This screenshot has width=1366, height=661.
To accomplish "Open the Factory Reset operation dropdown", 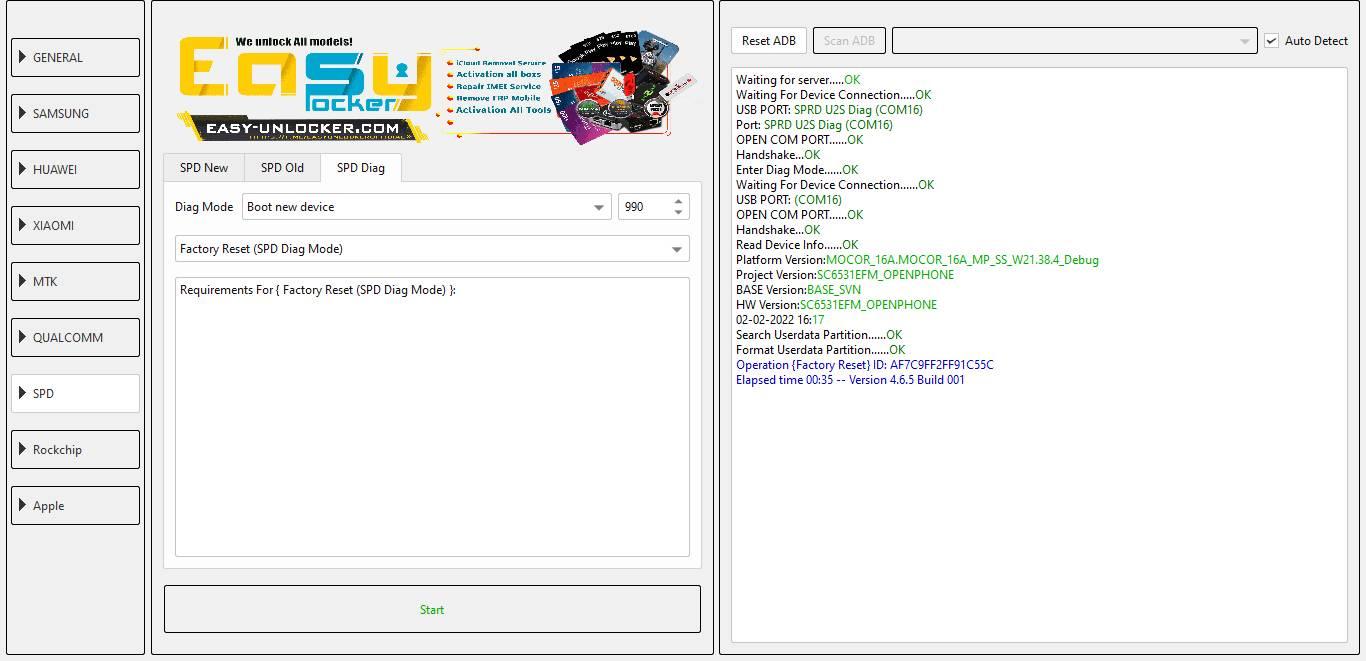I will click(432, 249).
